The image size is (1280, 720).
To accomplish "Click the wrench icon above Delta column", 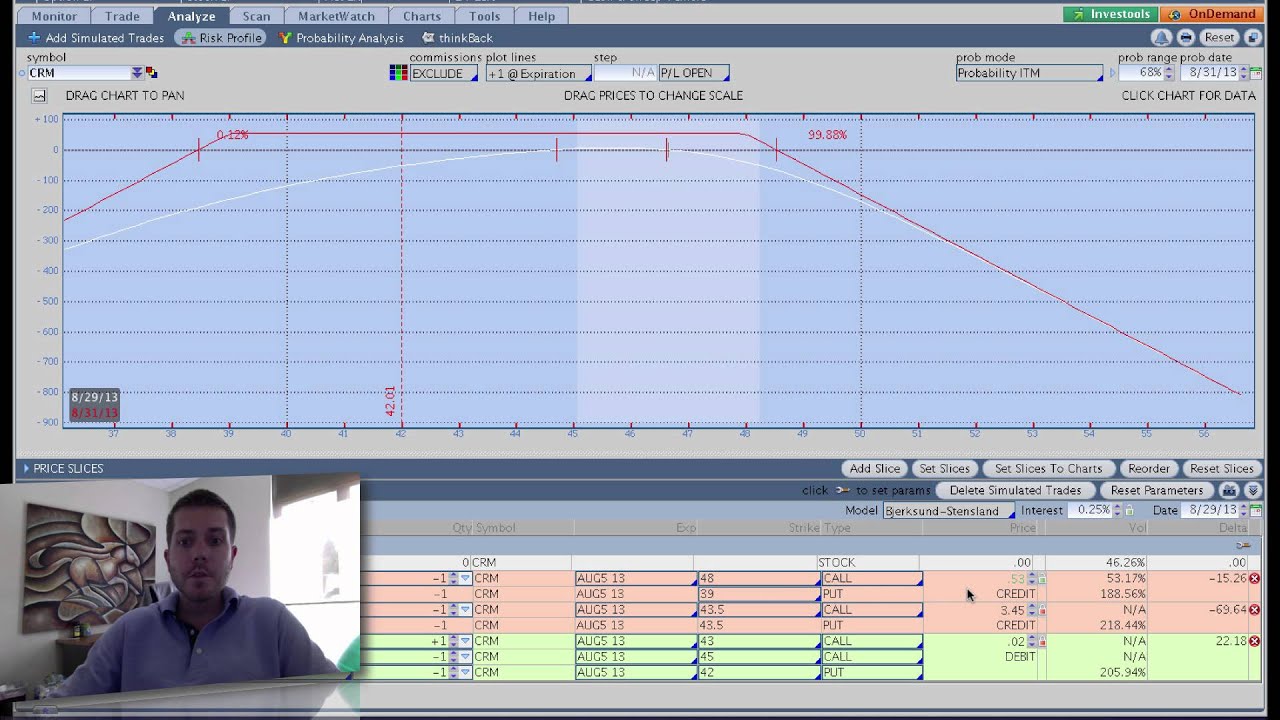I will tap(1243, 545).
